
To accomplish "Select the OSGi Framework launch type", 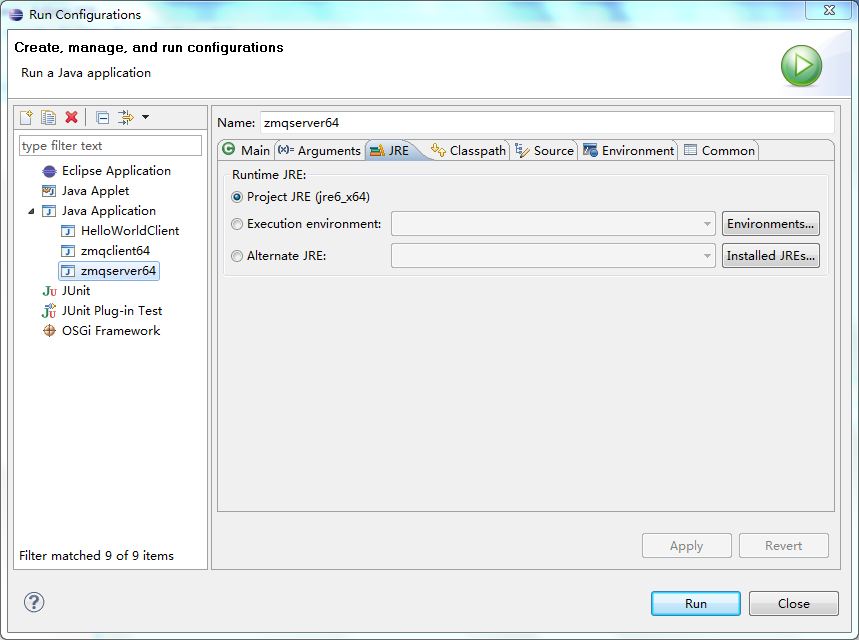I will 110,331.
